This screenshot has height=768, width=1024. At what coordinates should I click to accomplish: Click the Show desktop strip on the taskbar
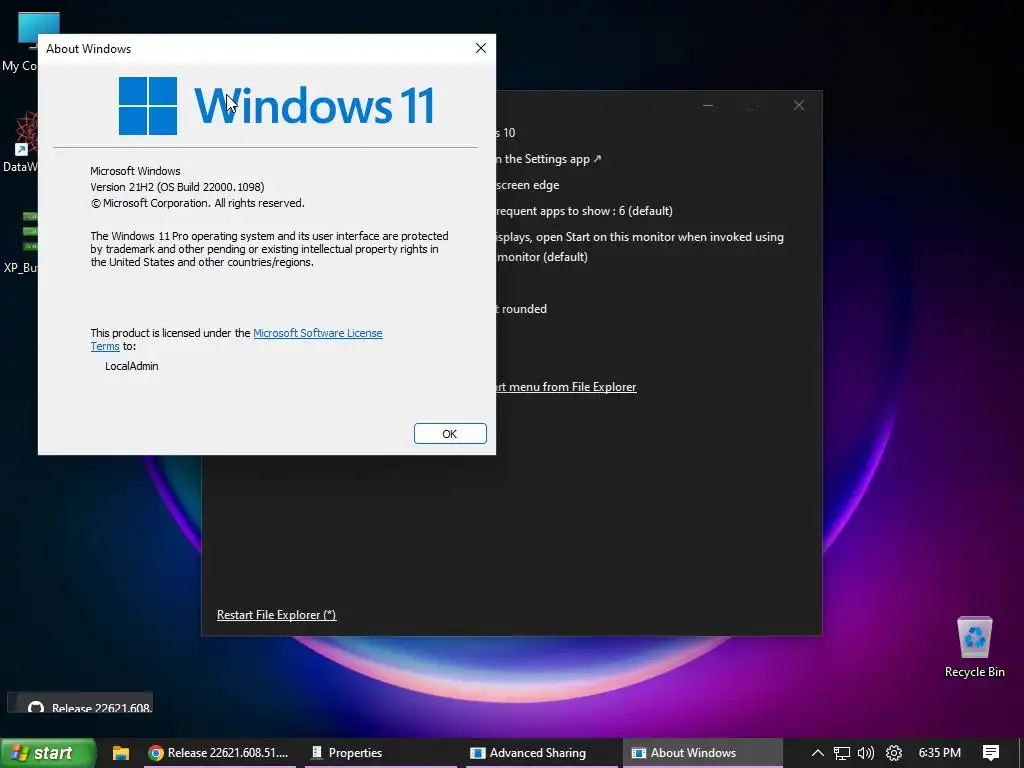click(1021, 753)
